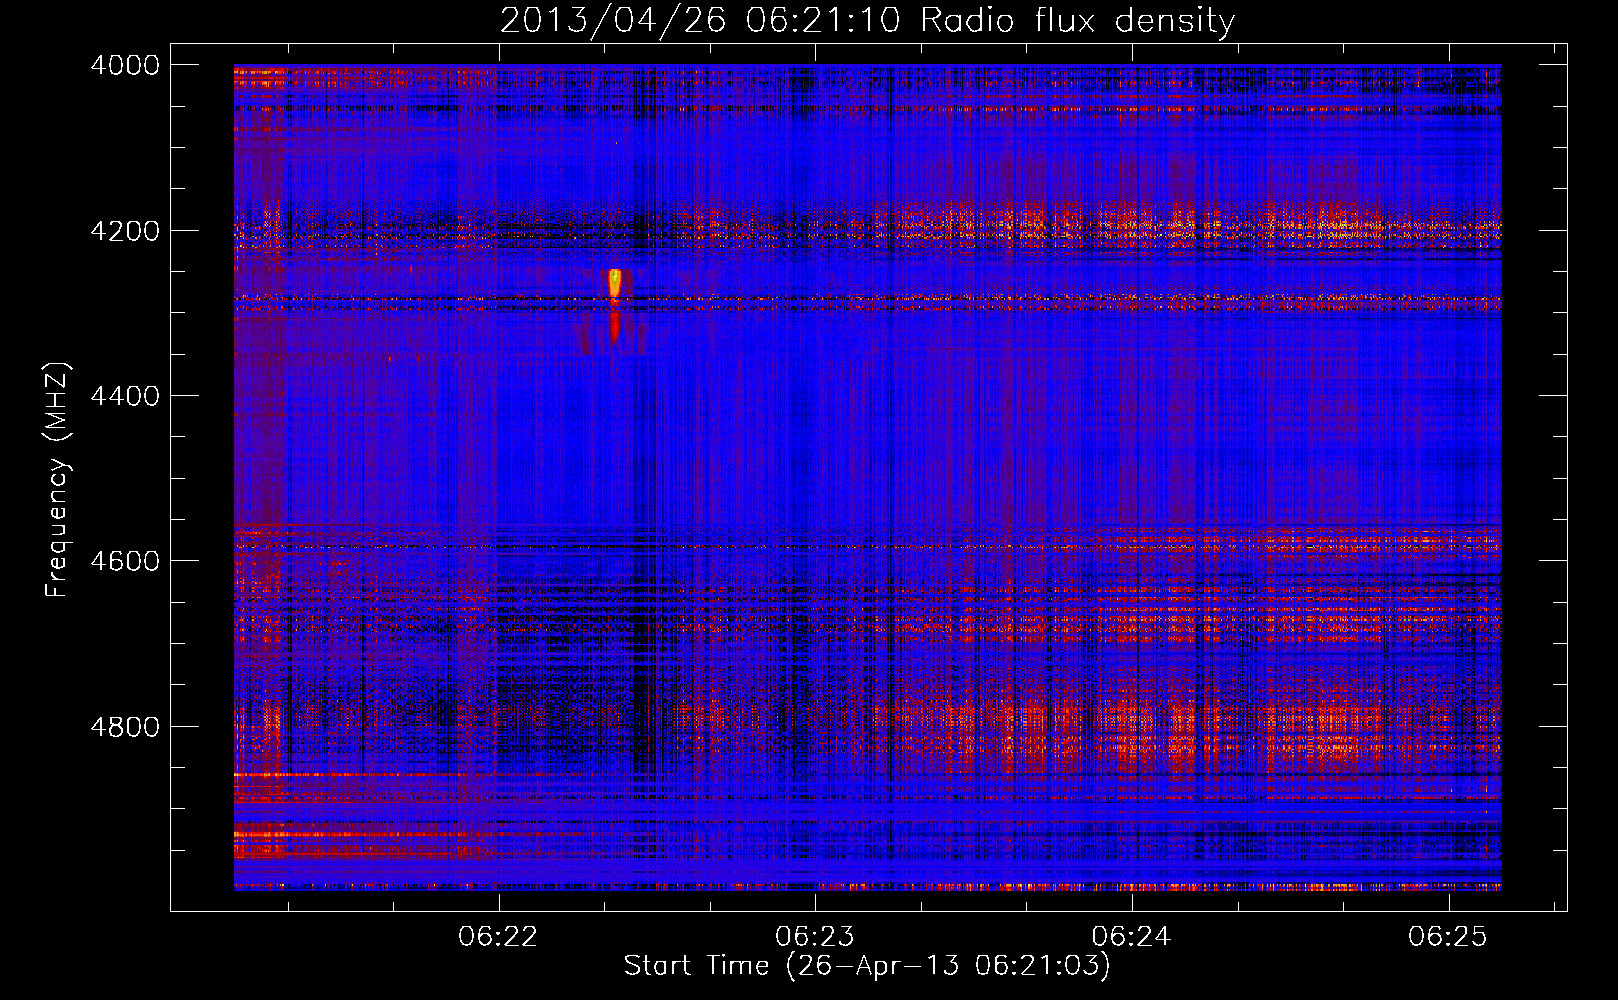
Task: Click the 06:22 time tick label
Action: (x=498, y=937)
